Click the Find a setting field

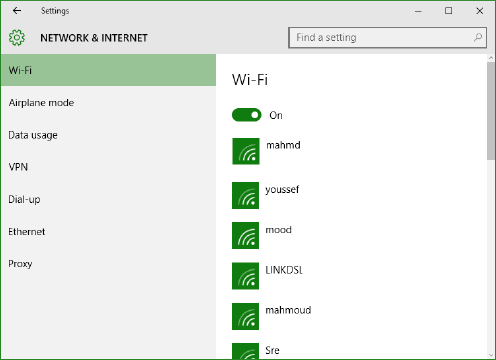coord(387,38)
